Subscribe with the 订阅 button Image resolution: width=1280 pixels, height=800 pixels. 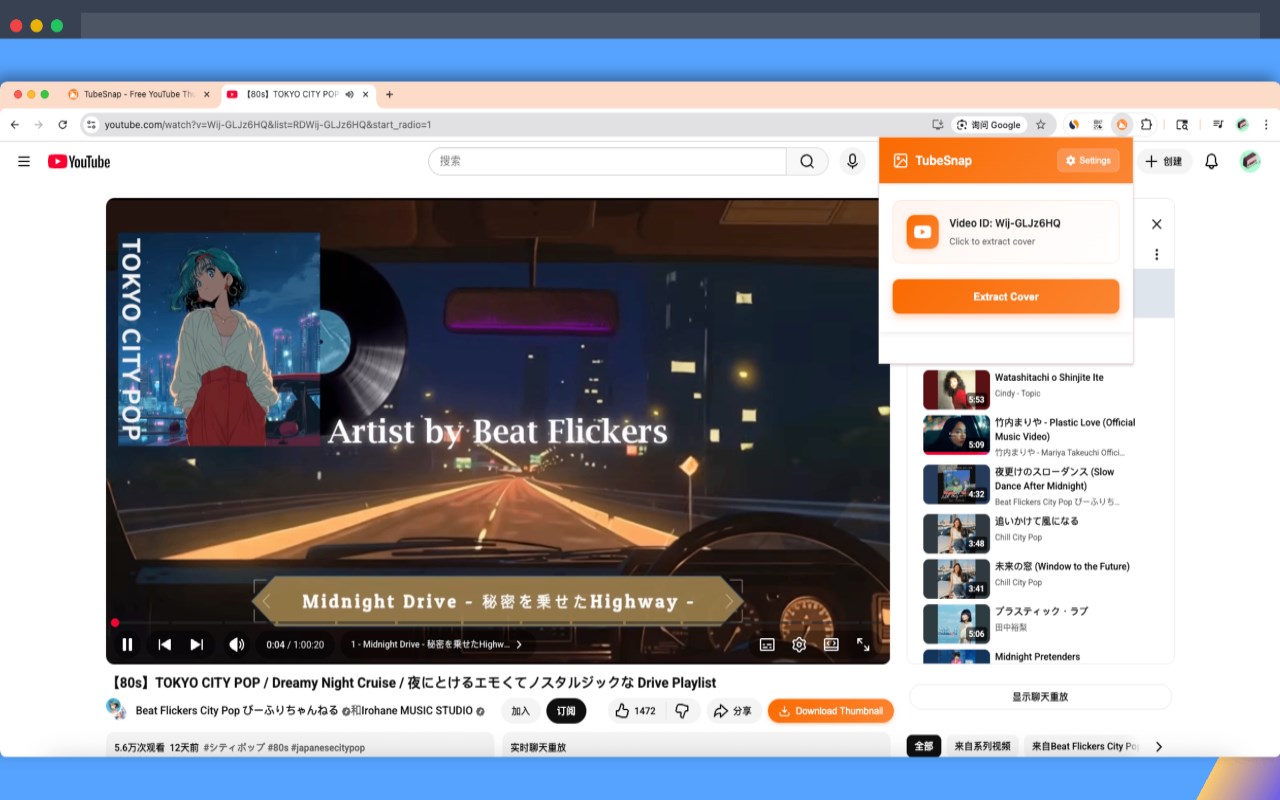pos(566,711)
